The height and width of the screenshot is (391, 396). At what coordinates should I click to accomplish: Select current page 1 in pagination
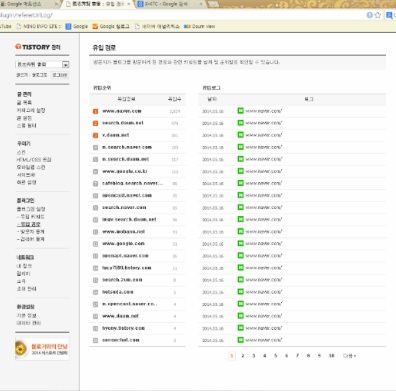(x=232, y=356)
